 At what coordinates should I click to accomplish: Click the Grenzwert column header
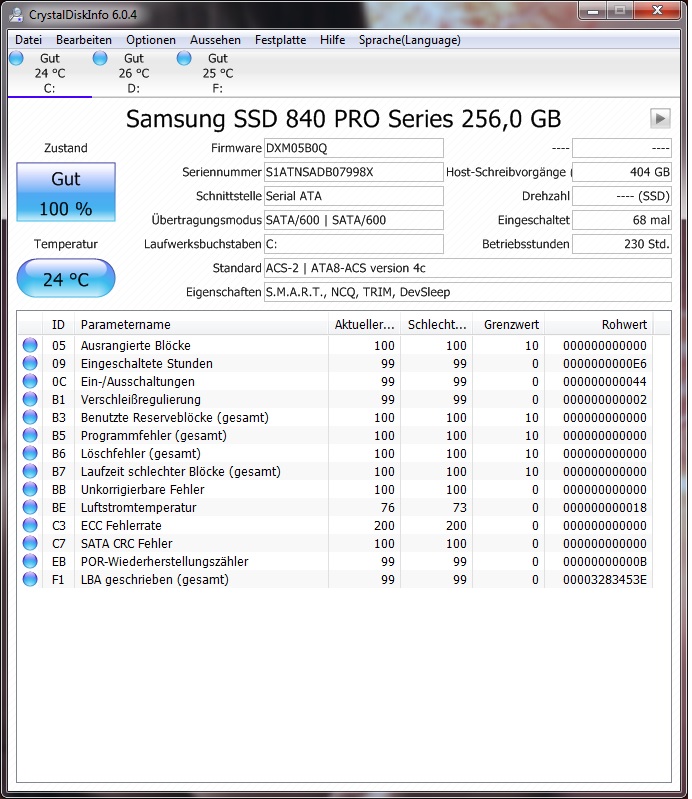(x=509, y=325)
